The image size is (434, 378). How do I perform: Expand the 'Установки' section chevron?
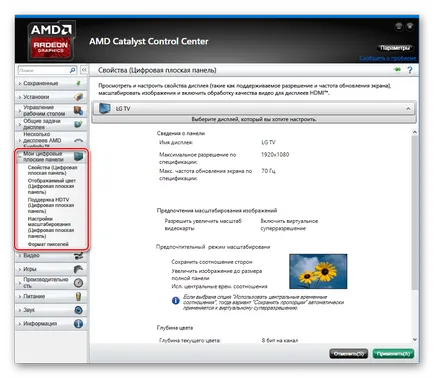pyautogui.click(x=20, y=97)
